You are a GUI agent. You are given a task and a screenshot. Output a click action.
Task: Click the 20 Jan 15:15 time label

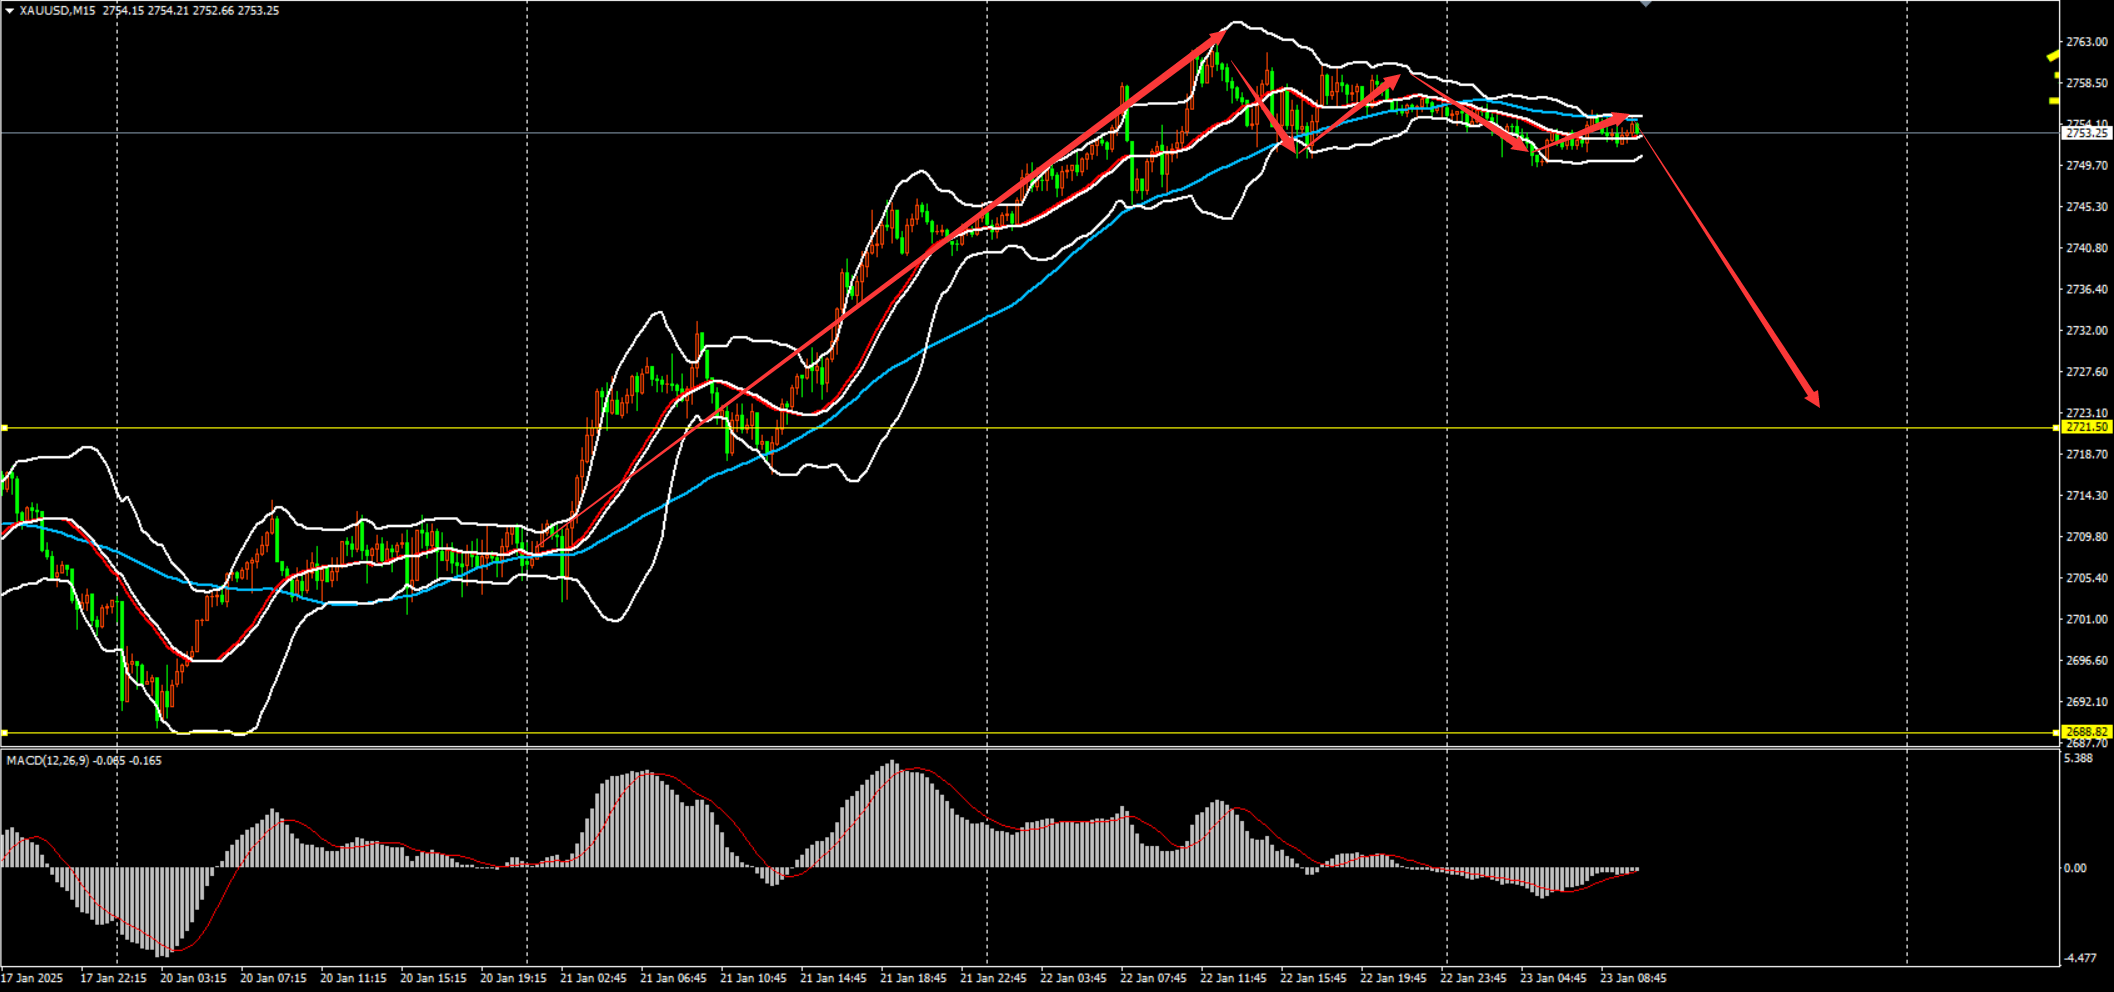click(x=433, y=978)
